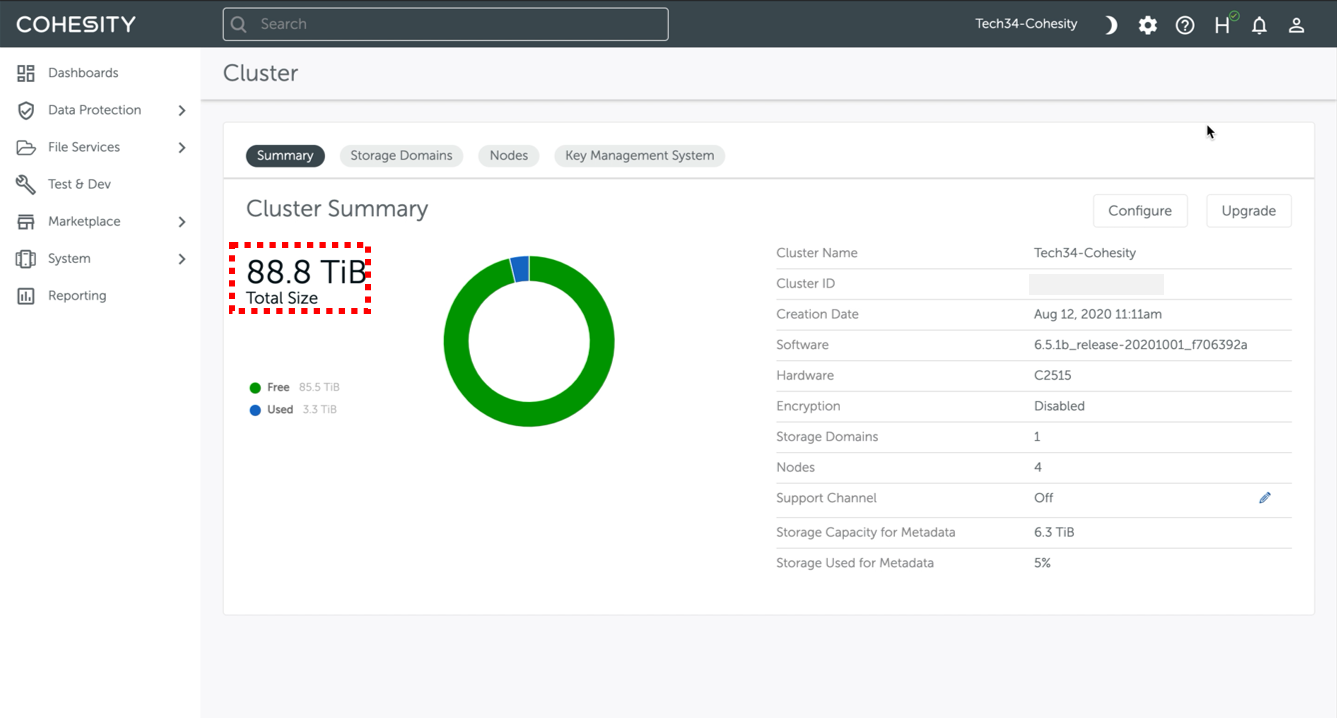Click the 85.5 TiB free value
Image resolution: width=1337 pixels, height=718 pixels.
point(319,388)
